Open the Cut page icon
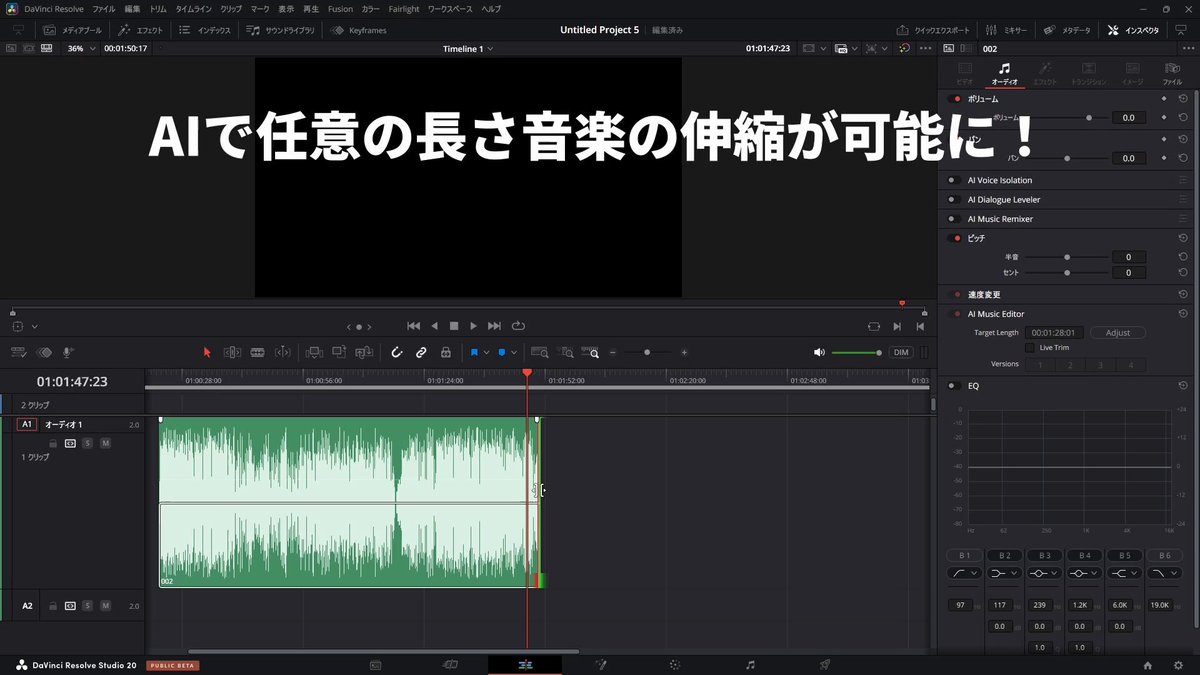1200x675 pixels. coord(450,664)
